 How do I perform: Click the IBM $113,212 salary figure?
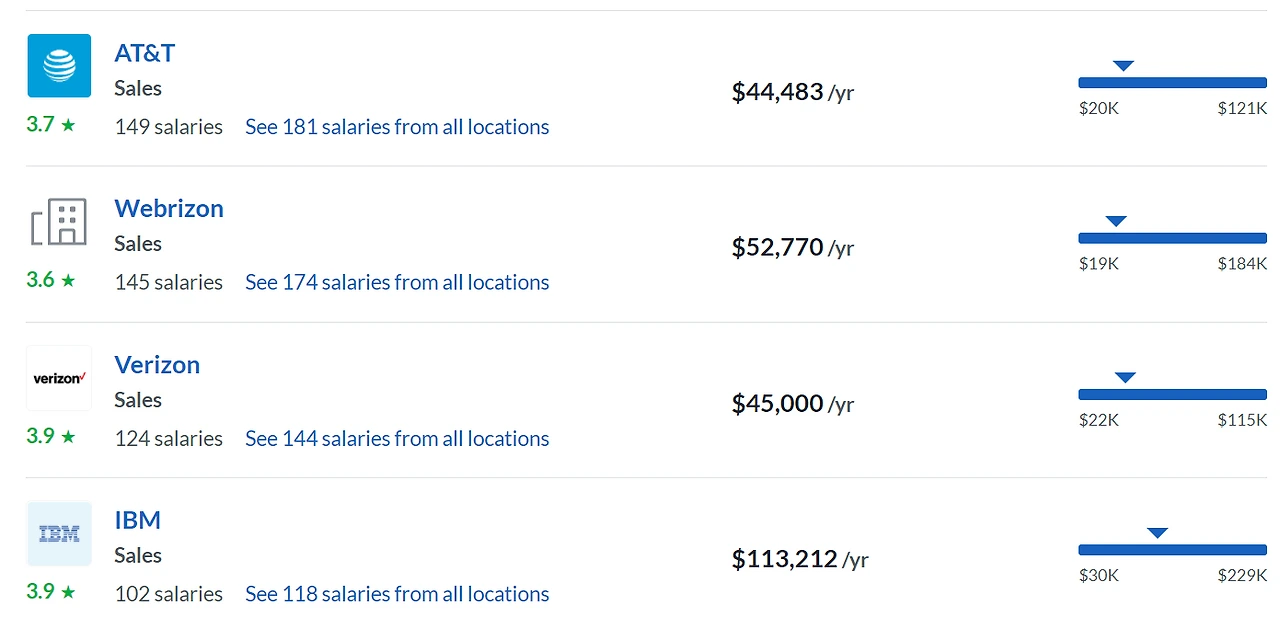click(x=785, y=559)
